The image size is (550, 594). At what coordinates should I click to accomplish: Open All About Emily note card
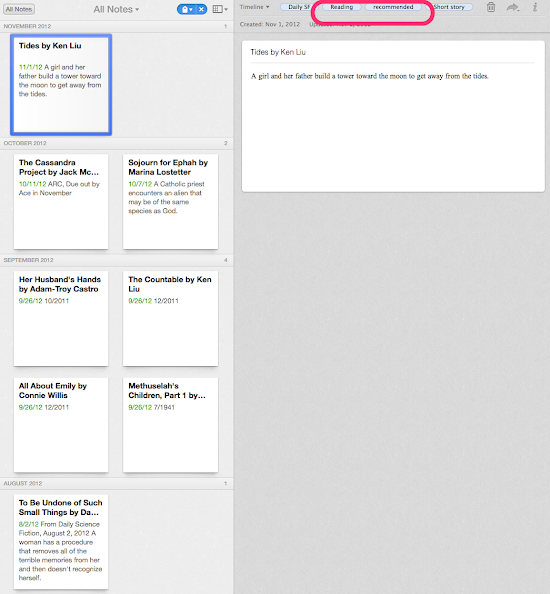pos(61,425)
